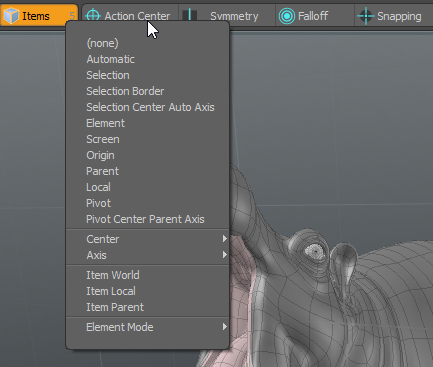Expand the Center submenu arrow
Viewport: 433px width, 367px height.
pos(225,239)
